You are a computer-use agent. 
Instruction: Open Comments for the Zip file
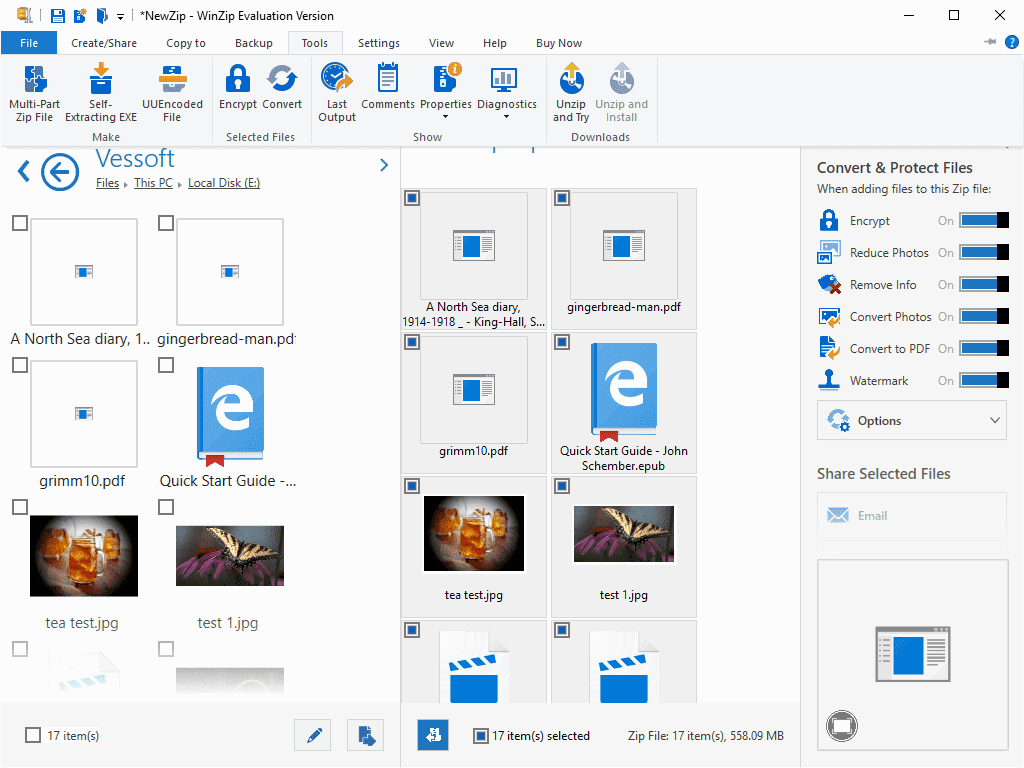pos(388,87)
